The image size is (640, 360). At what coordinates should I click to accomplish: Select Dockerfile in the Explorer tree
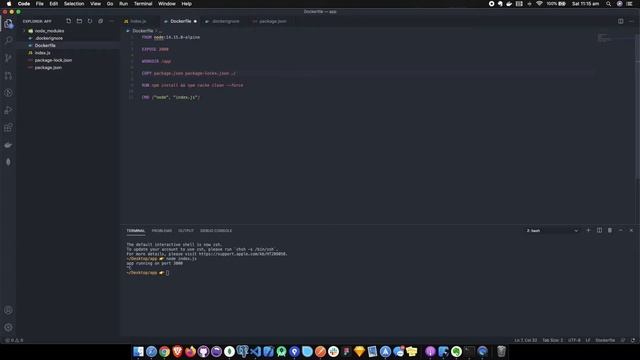(x=45, y=46)
